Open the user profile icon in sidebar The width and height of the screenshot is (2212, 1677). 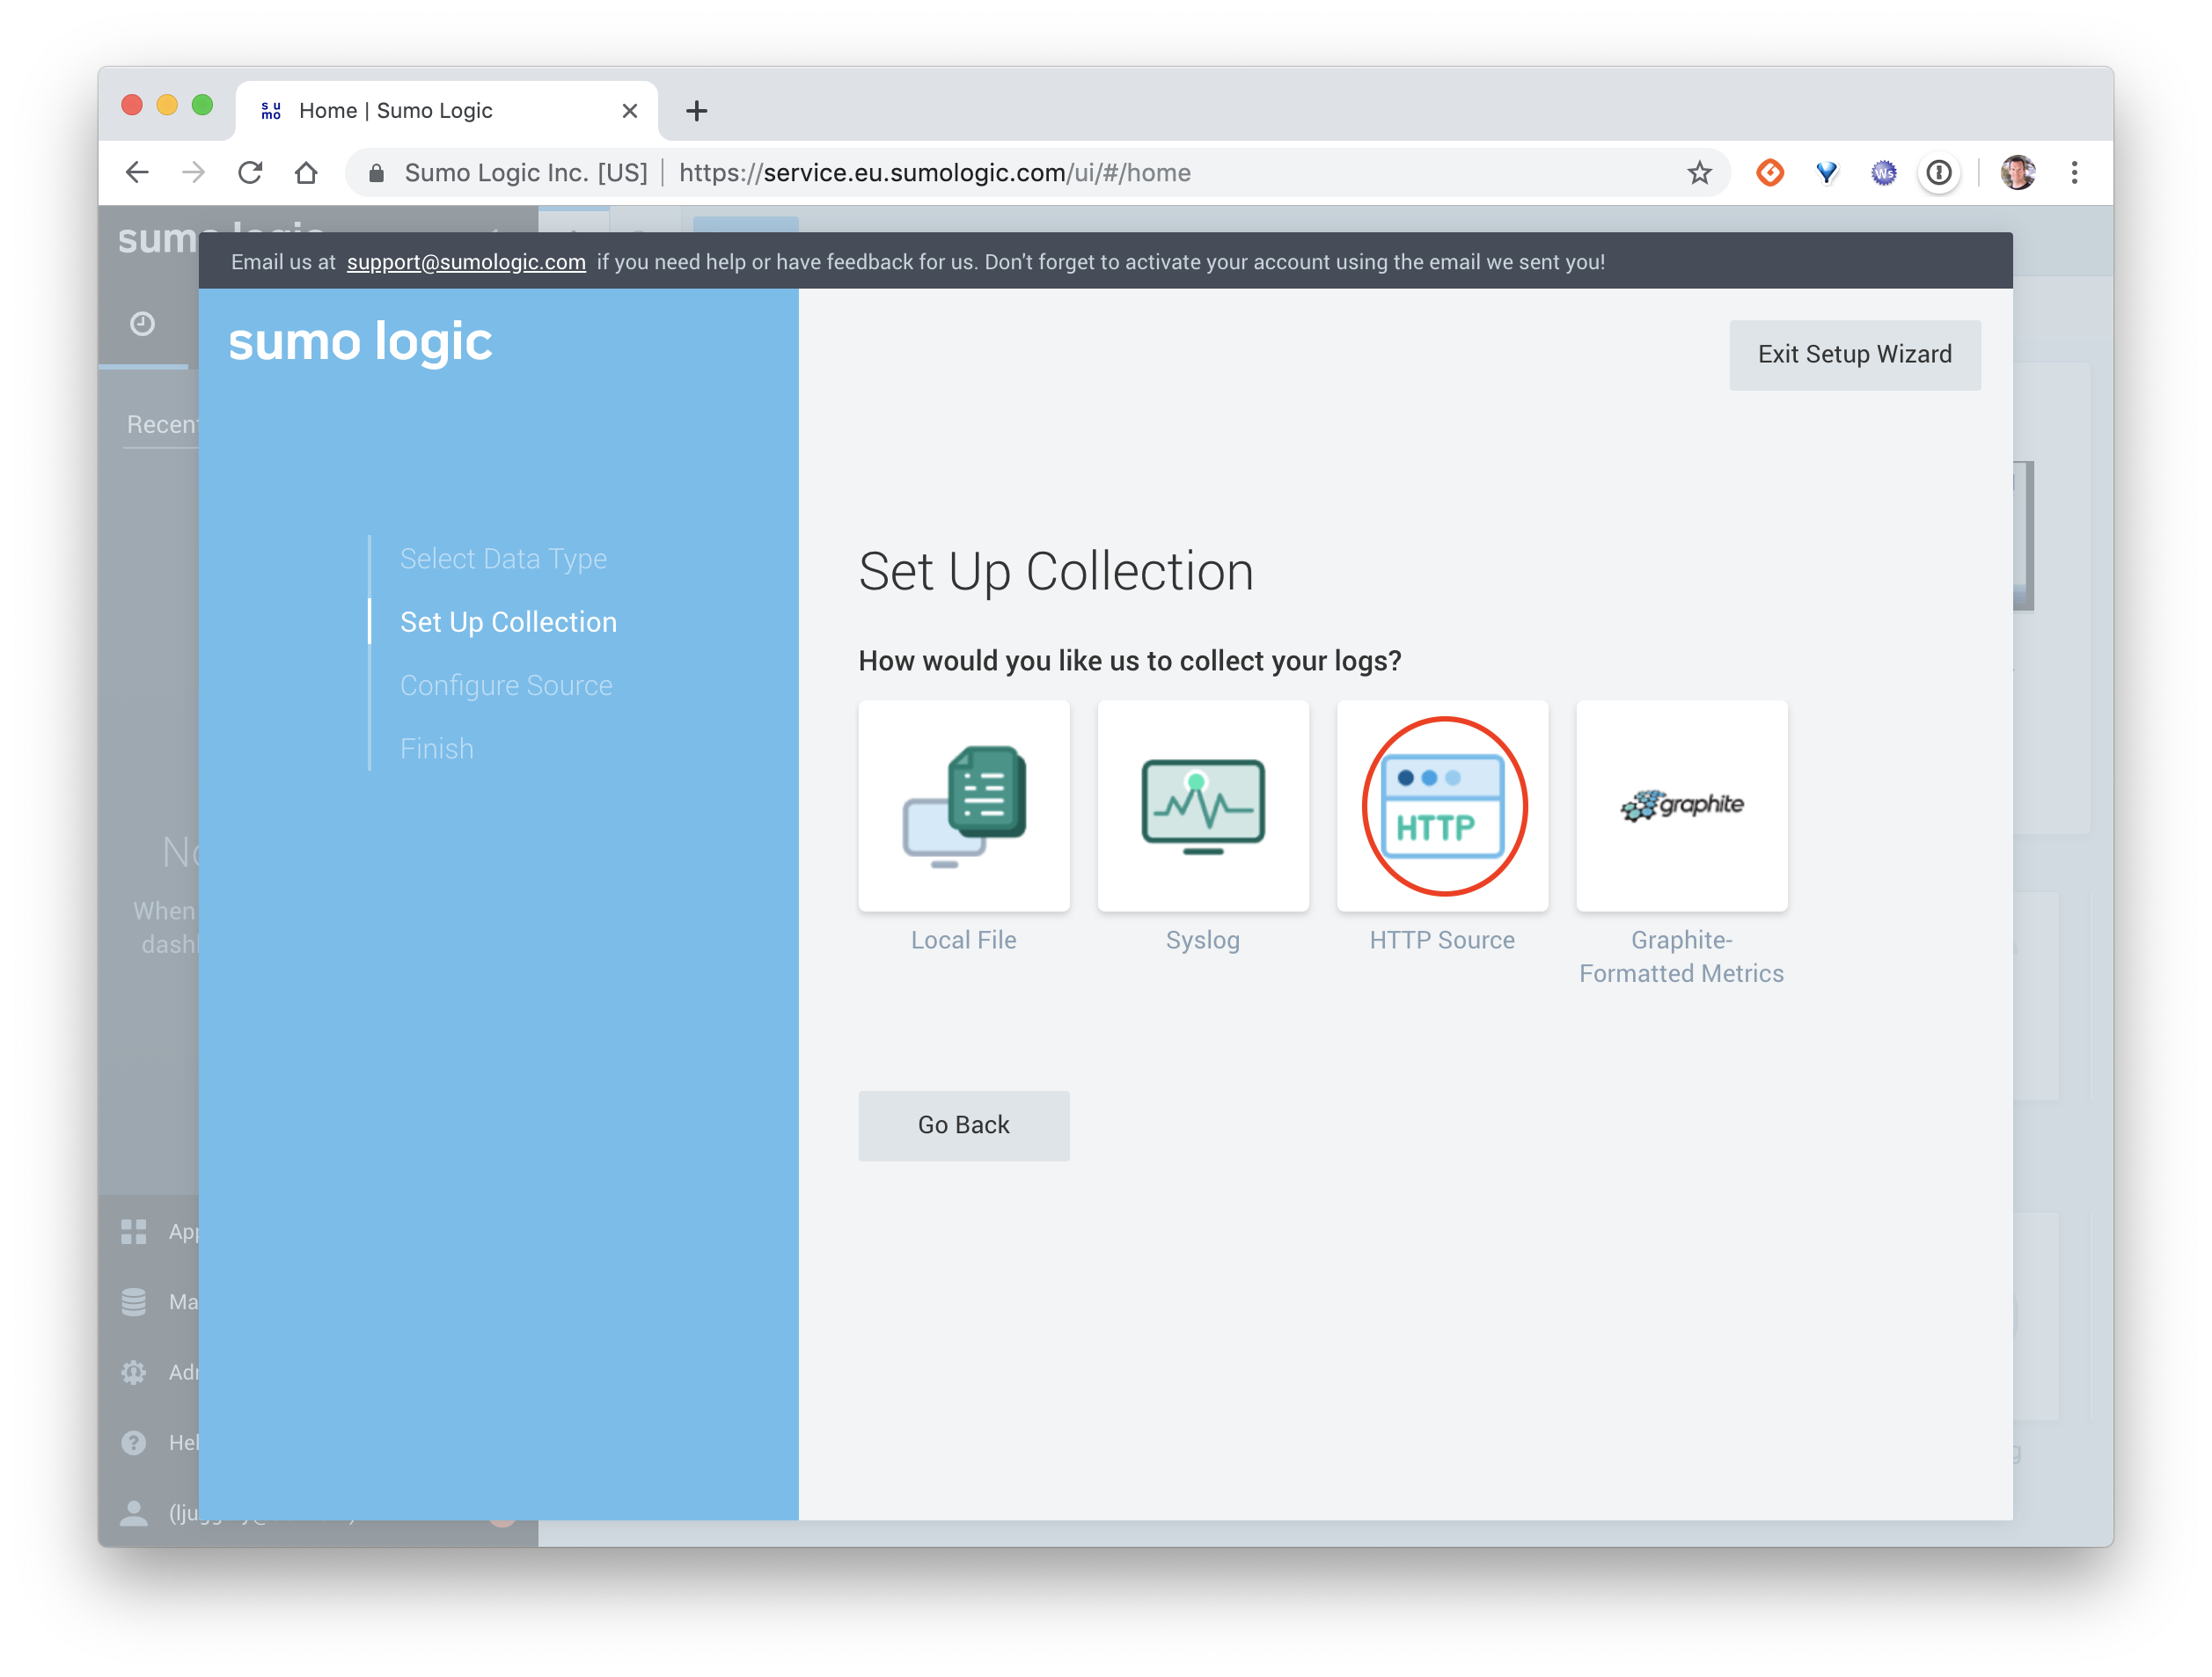point(134,1512)
